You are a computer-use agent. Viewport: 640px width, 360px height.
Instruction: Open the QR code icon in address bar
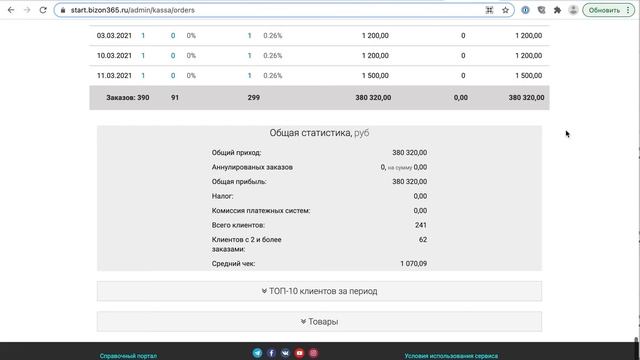tap(489, 10)
